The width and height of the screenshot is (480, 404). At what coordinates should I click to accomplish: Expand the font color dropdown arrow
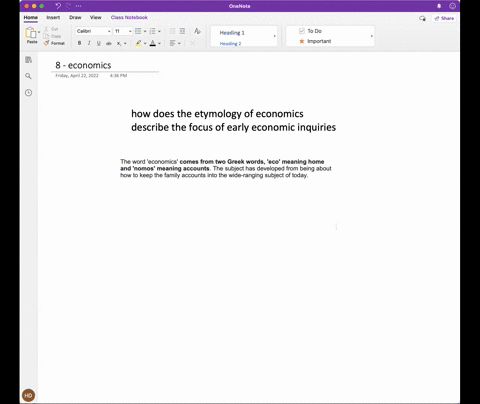pos(159,43)
